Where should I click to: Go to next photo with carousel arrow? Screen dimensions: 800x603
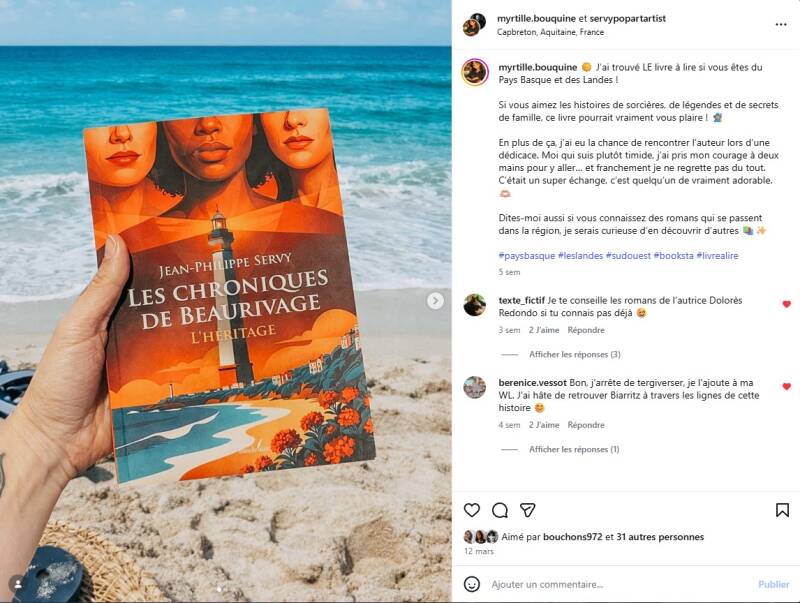(x=435, y=300)
